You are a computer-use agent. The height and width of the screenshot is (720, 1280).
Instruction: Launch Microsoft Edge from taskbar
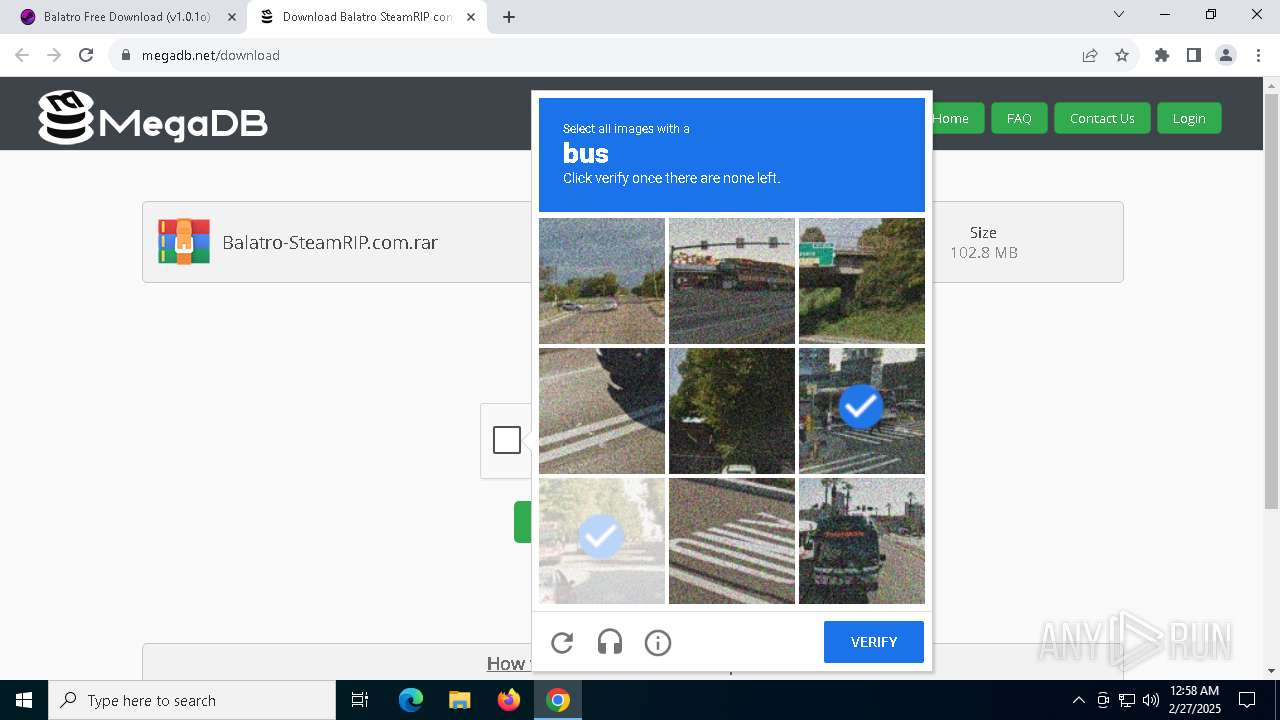click(x=411, y=700)
